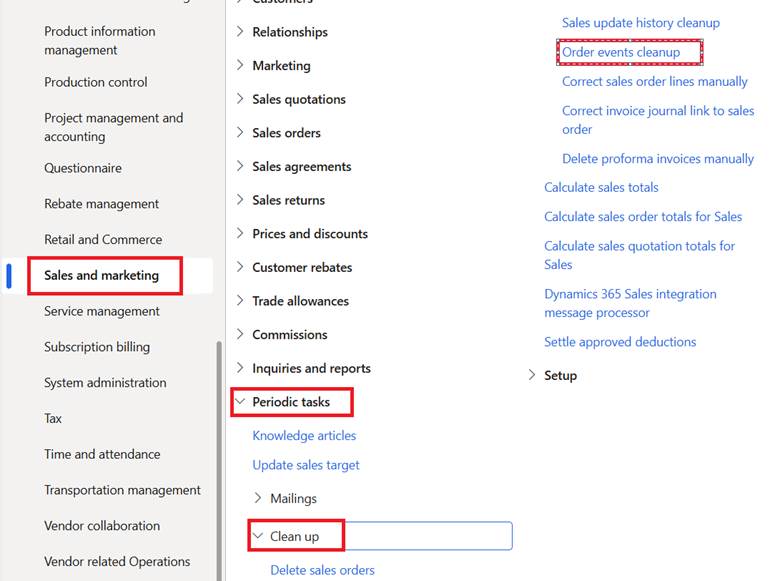This screenshot has height=581, width=780.
Task: Open Knowledge articles link
Action: click(304, 436)
